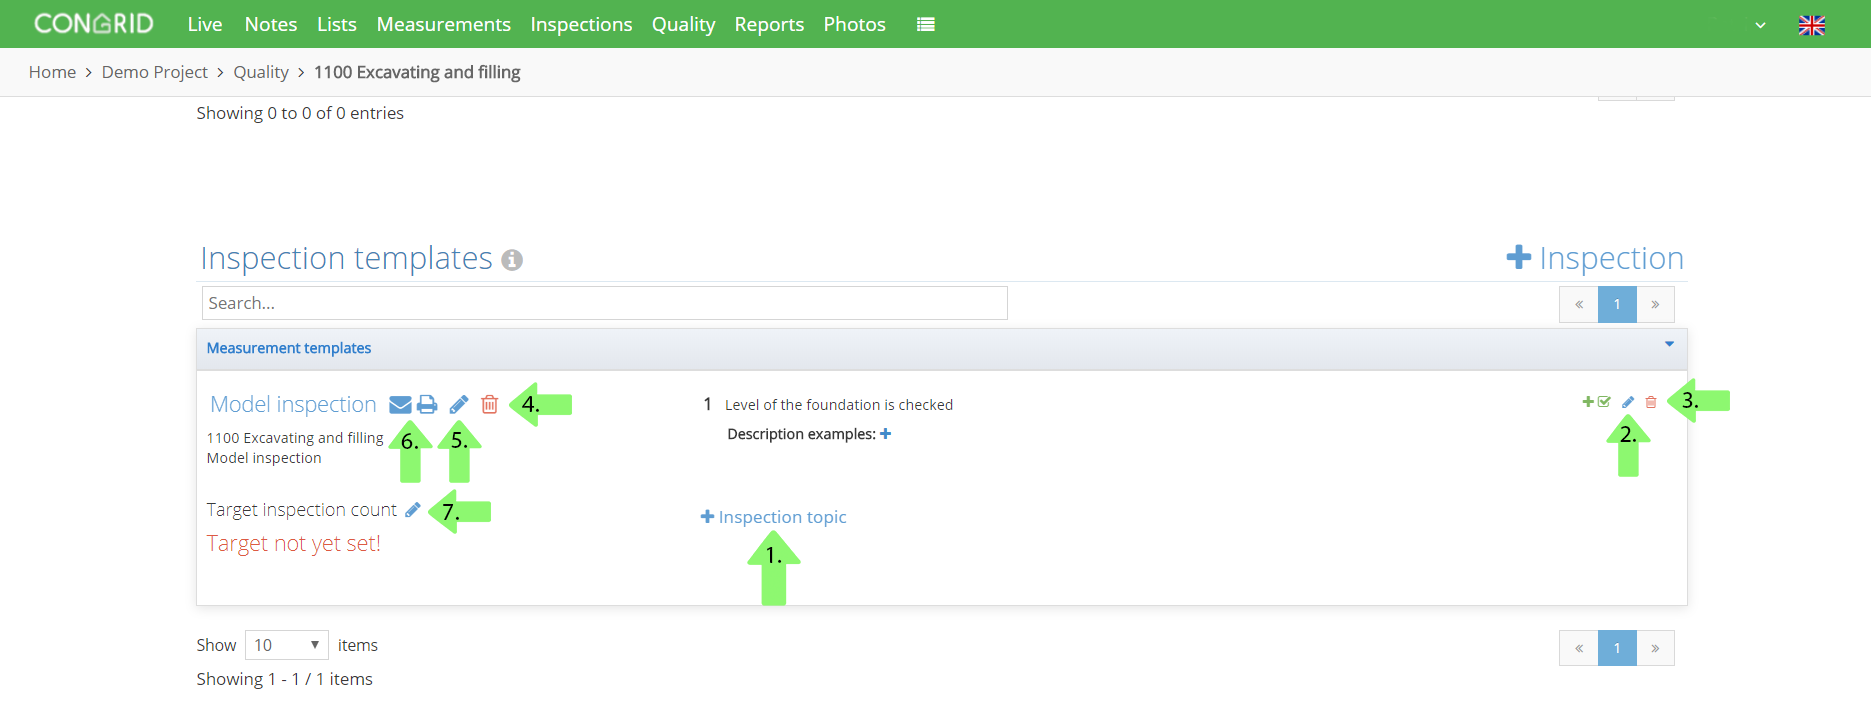Click the Congrid logo
Viewport: 1871px width, 726px height.
[x=94, y=23]
